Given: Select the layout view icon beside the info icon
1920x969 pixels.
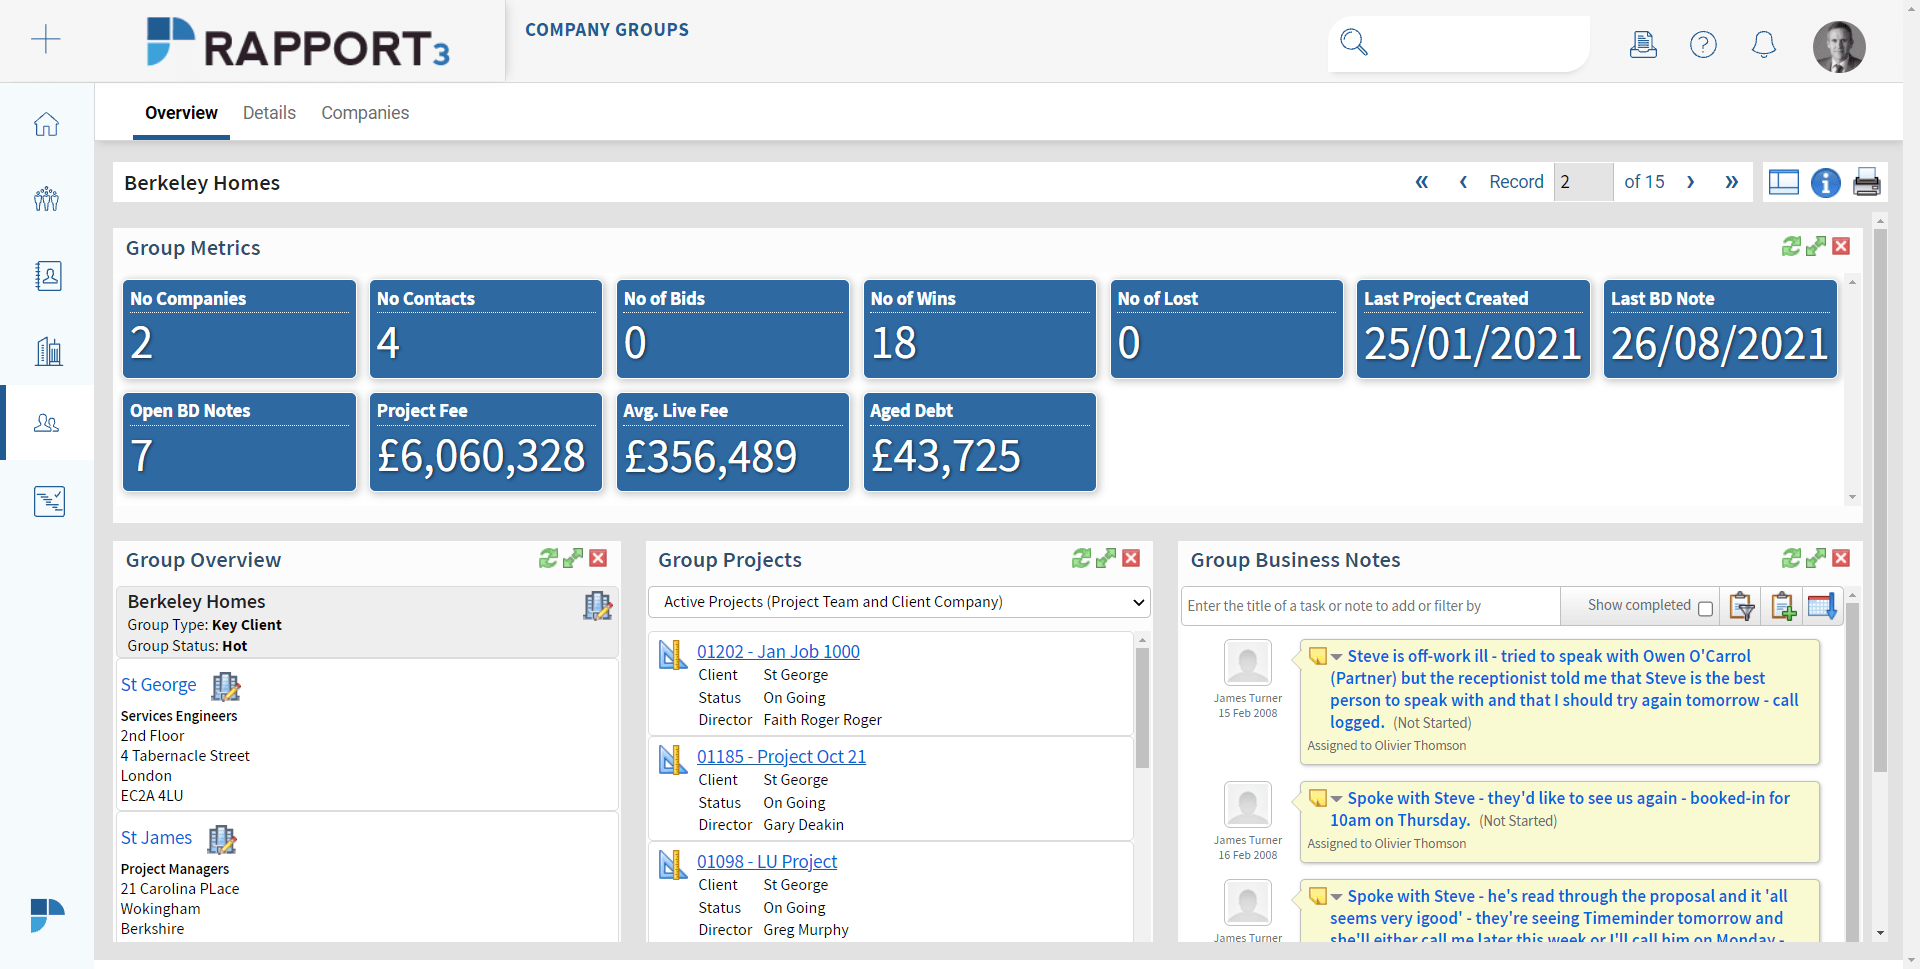Looking at the screenshot, I should point(1784,182).
